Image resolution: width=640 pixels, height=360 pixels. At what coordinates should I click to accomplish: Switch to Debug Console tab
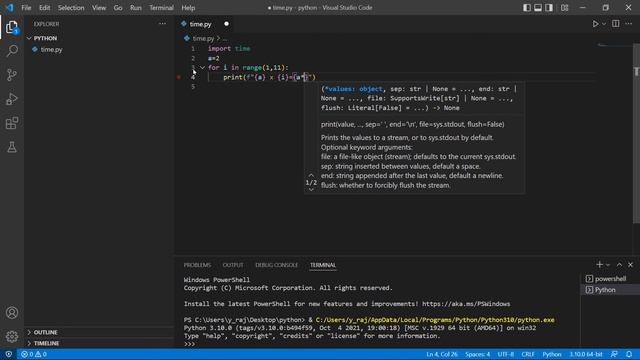[276, 265]
